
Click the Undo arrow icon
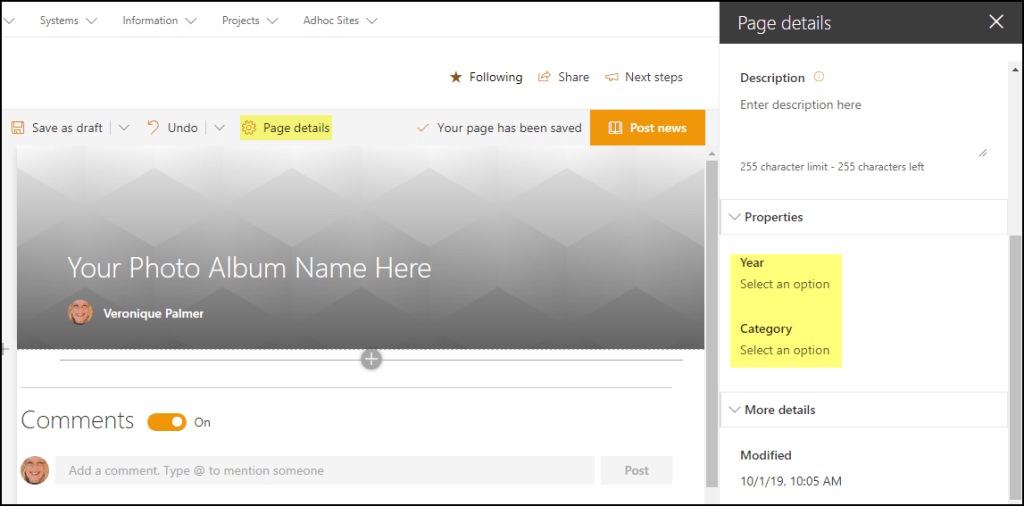coord(153,128)
